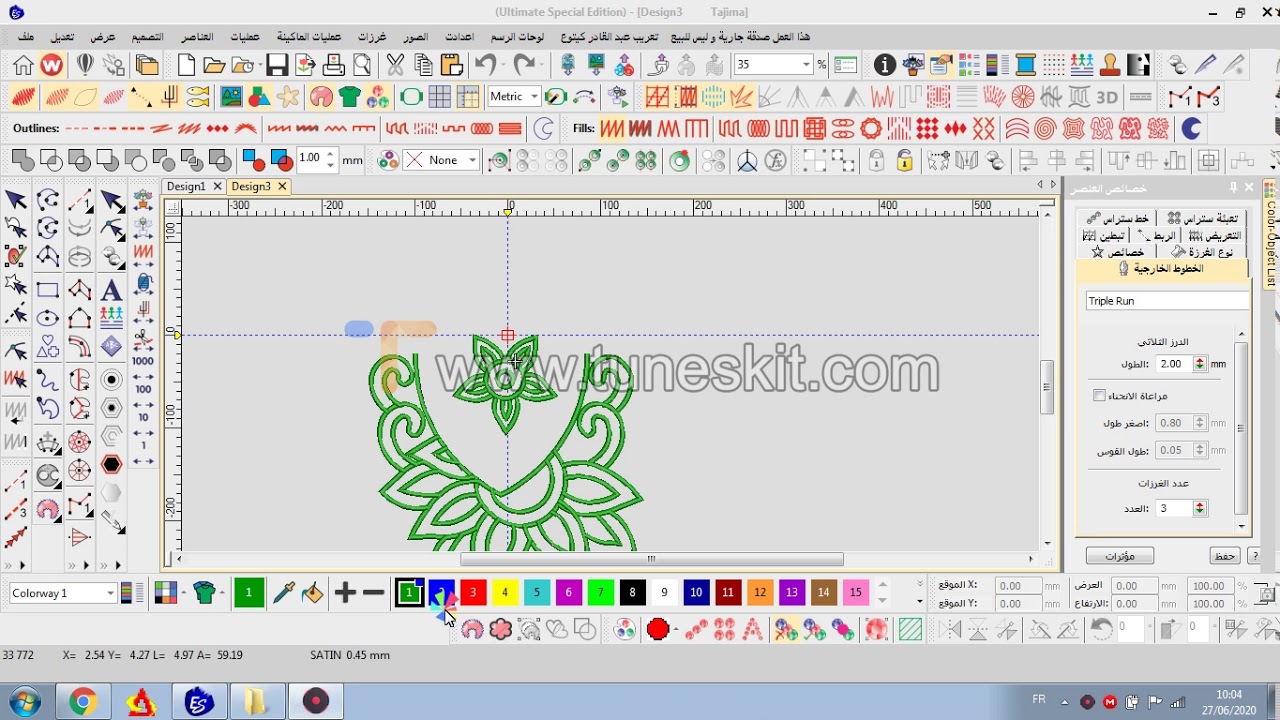
Task: Pick pink color swatch 15
Action: 855,593
